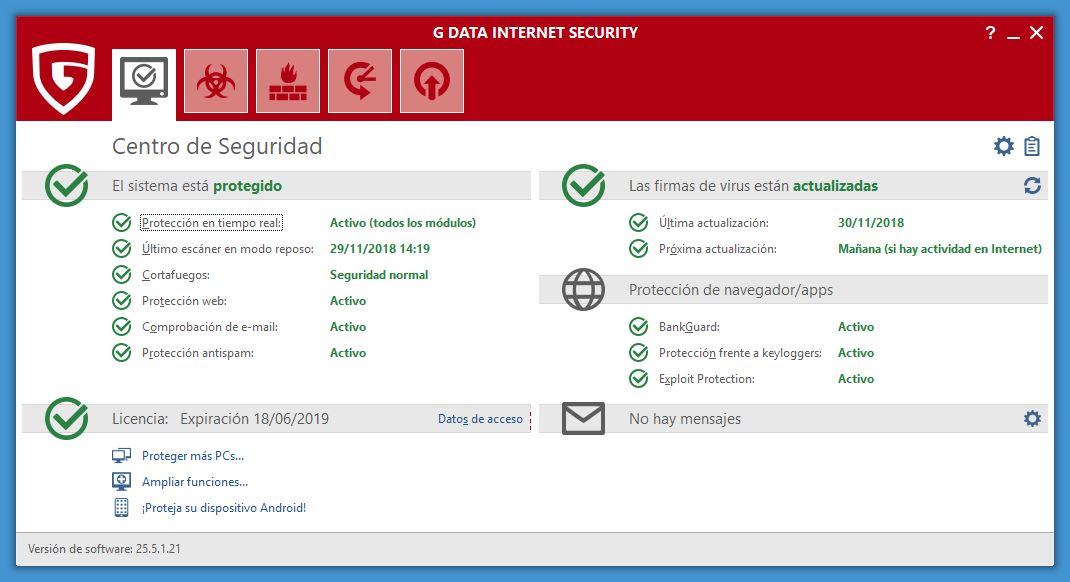Viewport: 1070px width, 582px height.
Task: Click Ampliar funciones... link
Action: (x=195, y=482)
